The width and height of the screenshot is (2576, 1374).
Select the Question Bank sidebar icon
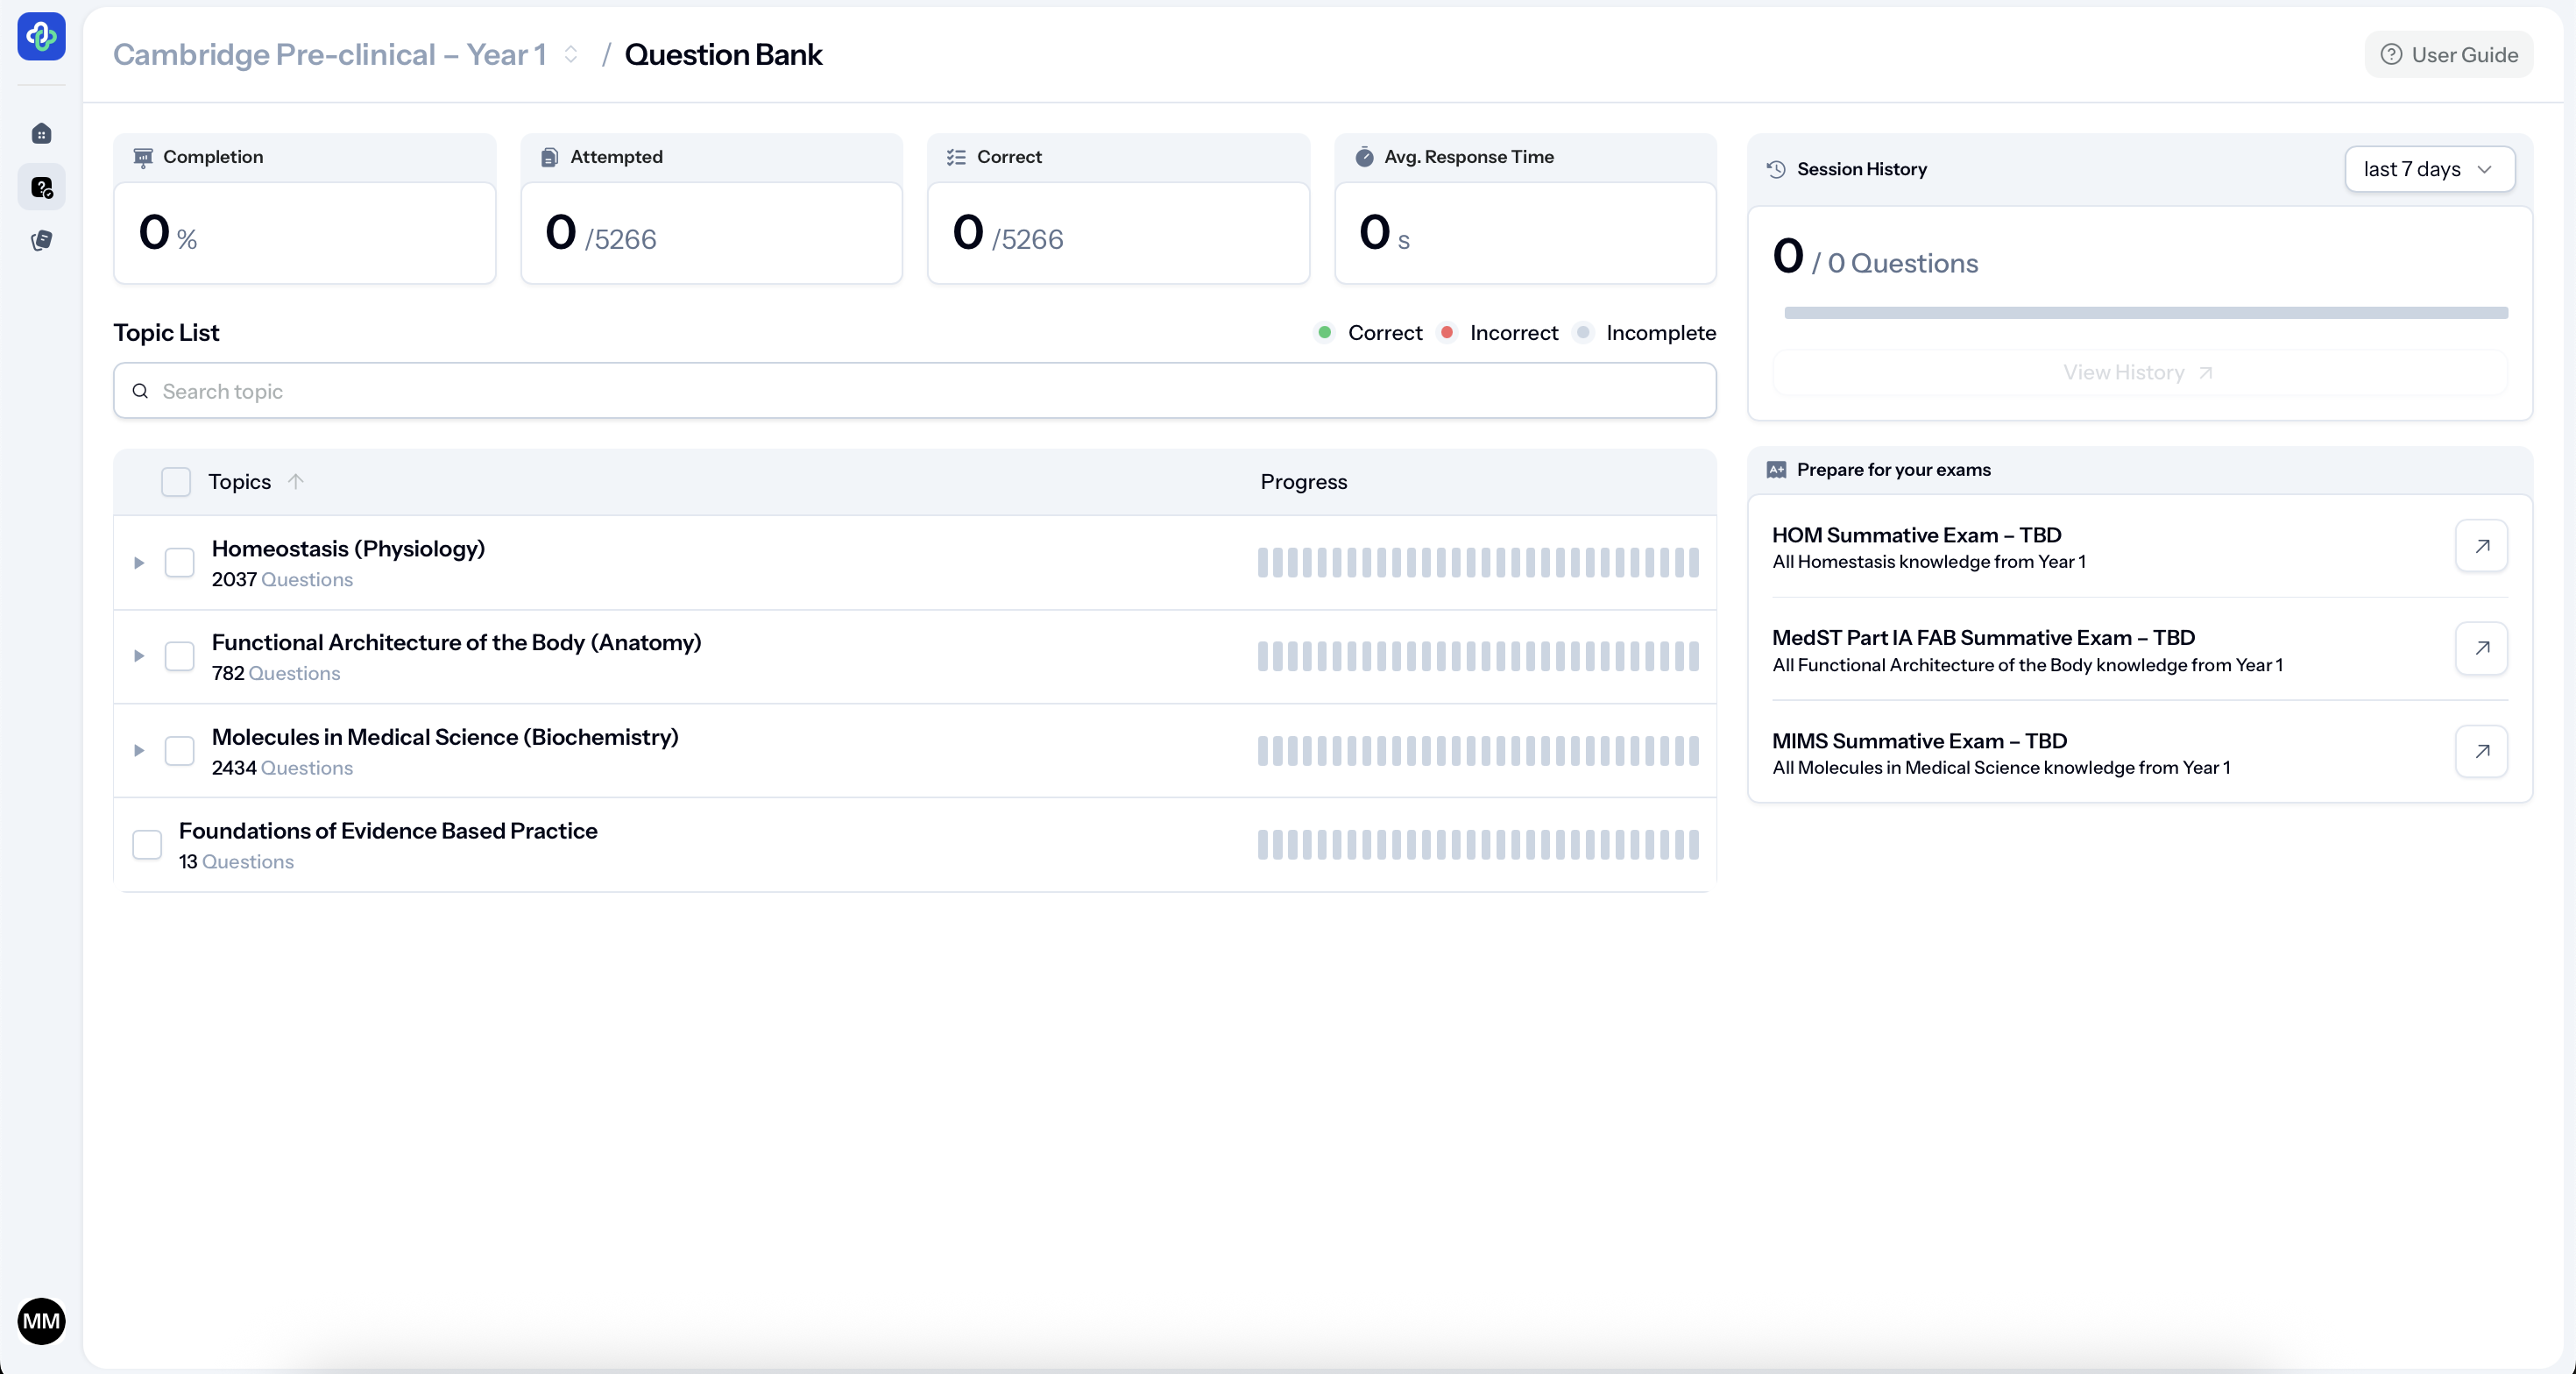click(x=41, y=187)
